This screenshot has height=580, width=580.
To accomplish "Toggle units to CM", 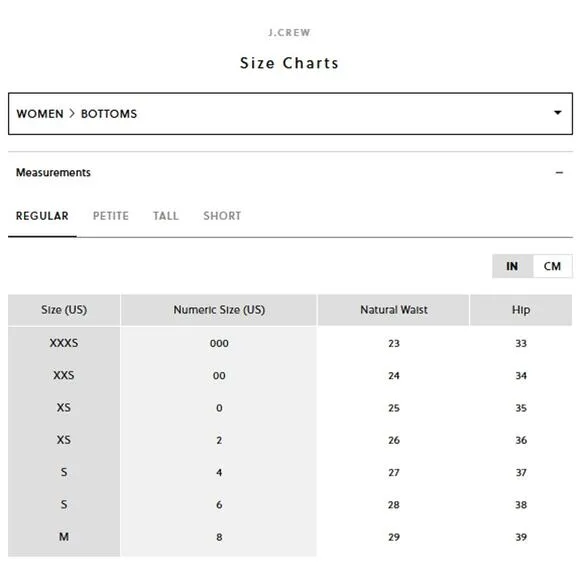I will [x=552, y=266].
